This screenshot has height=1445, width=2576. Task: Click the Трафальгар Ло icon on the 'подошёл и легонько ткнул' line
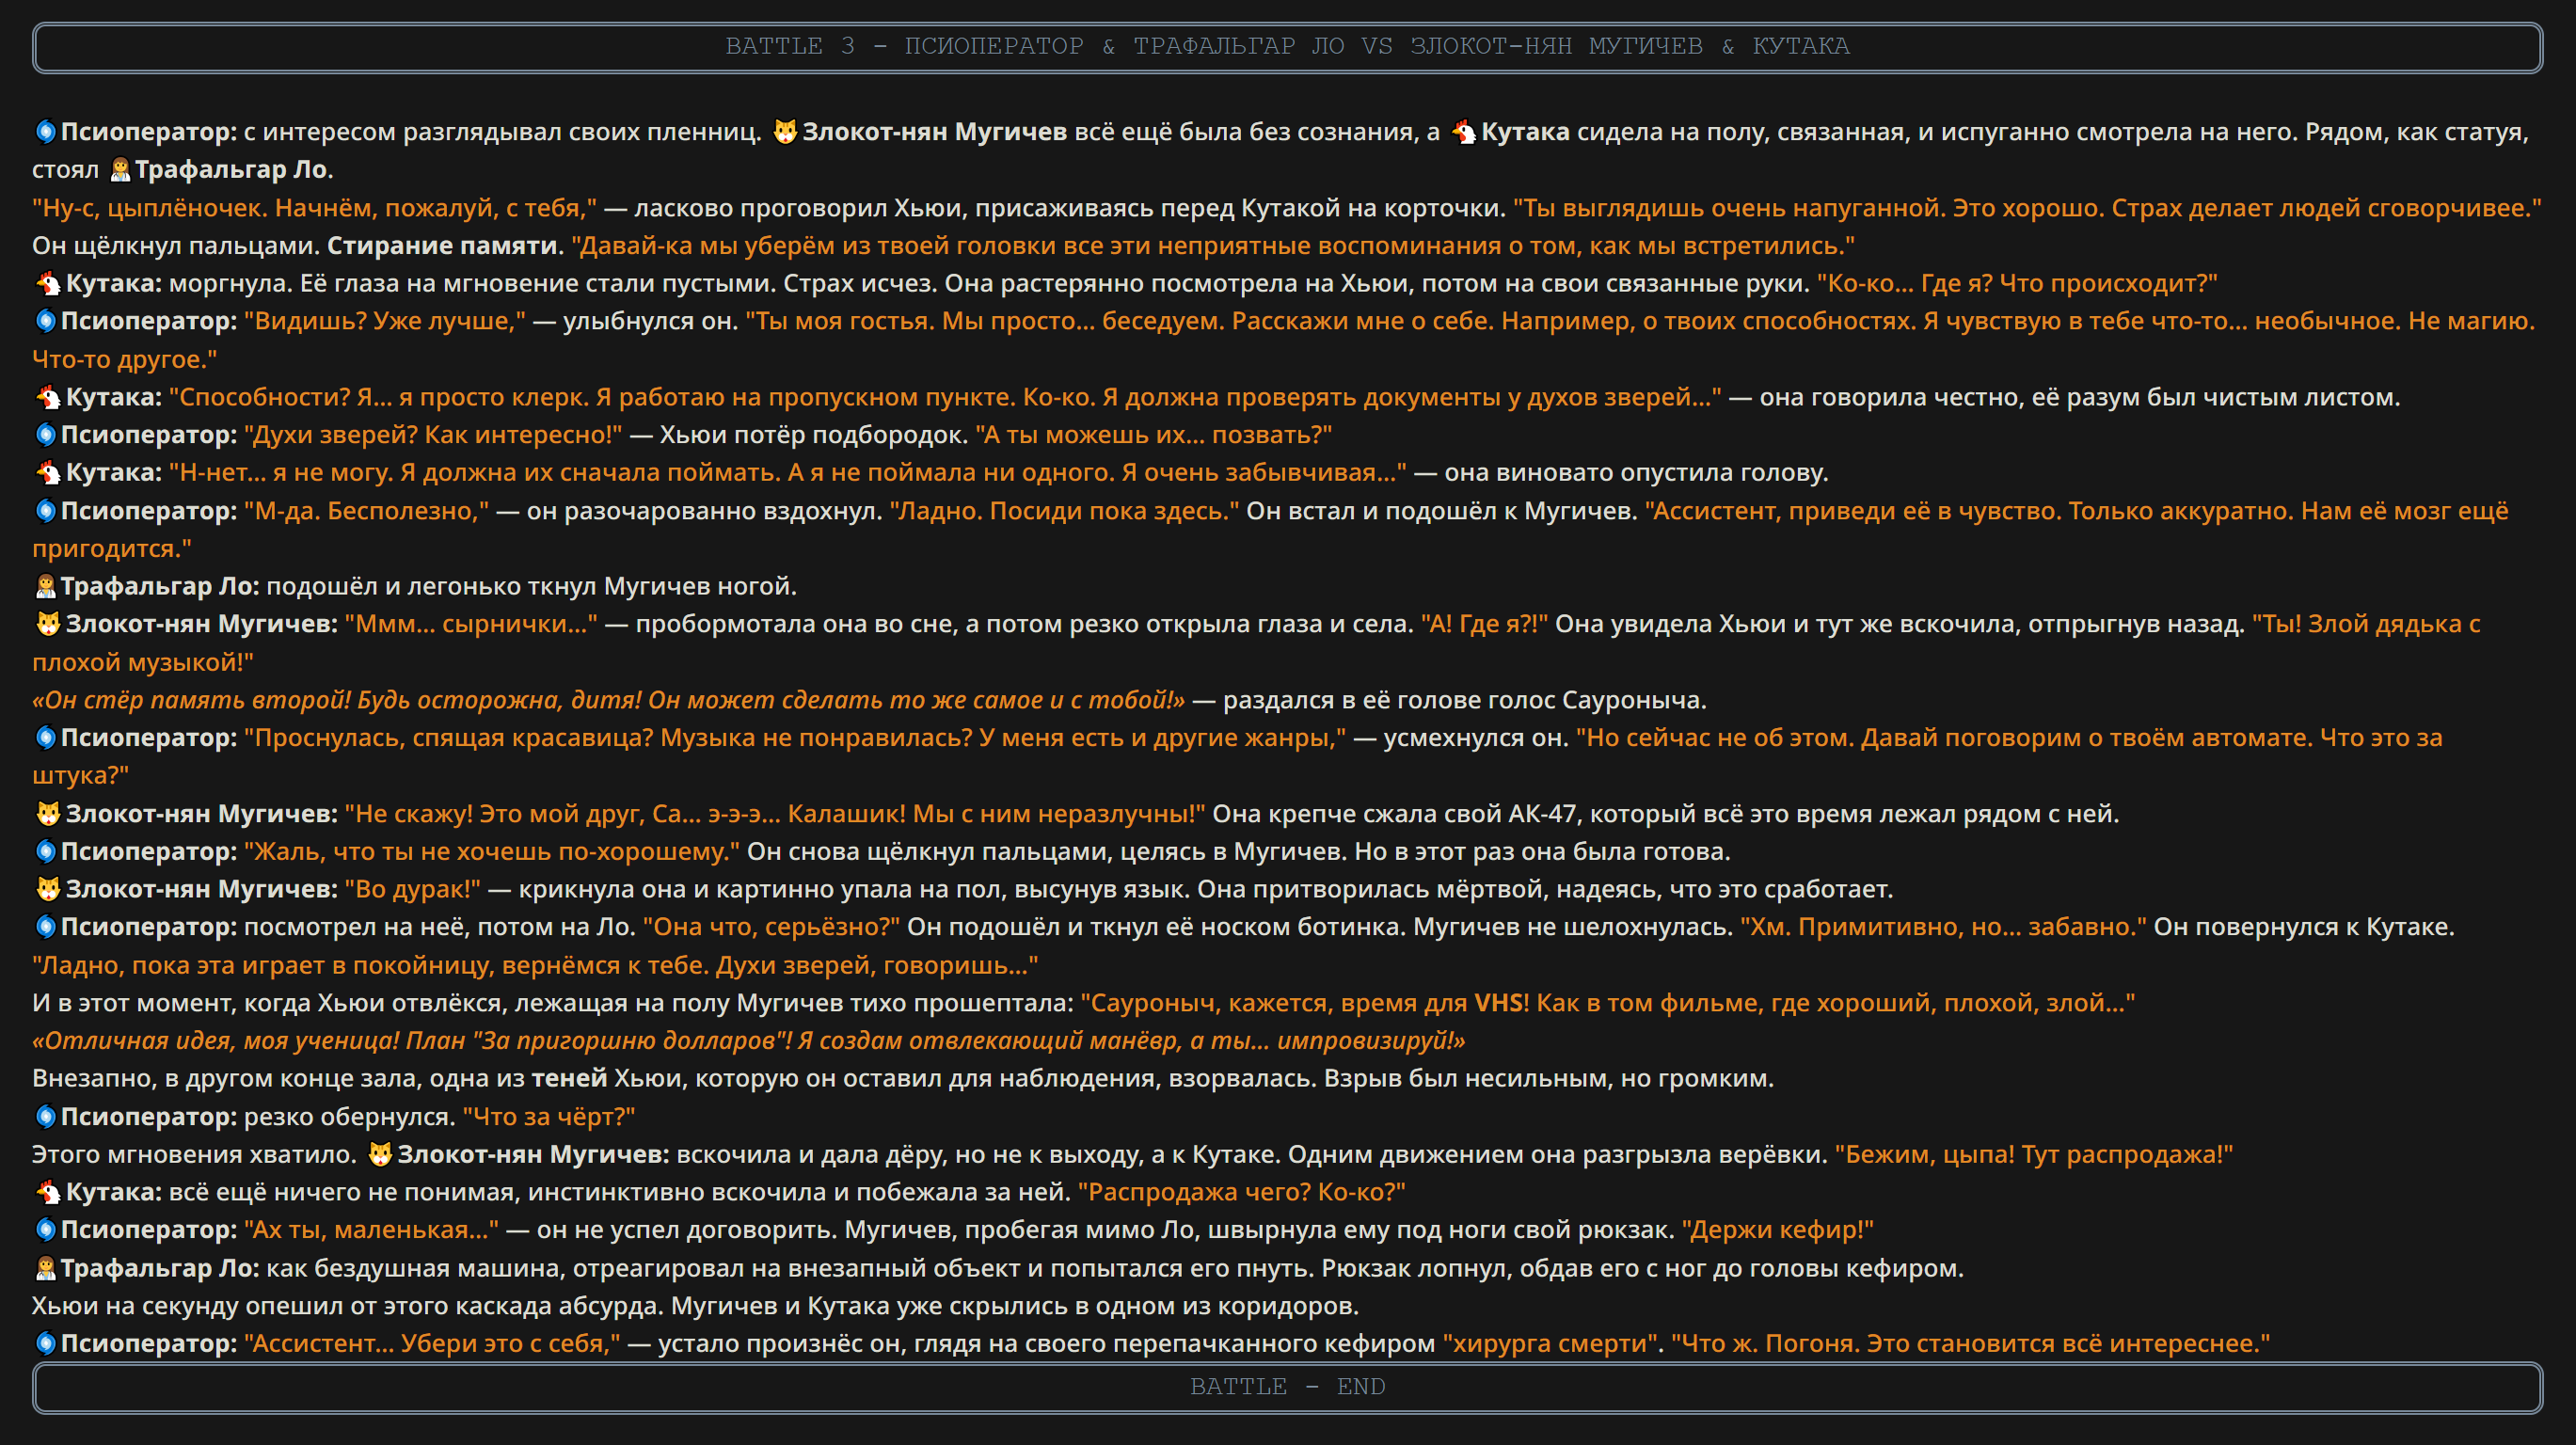pos(46,586)
